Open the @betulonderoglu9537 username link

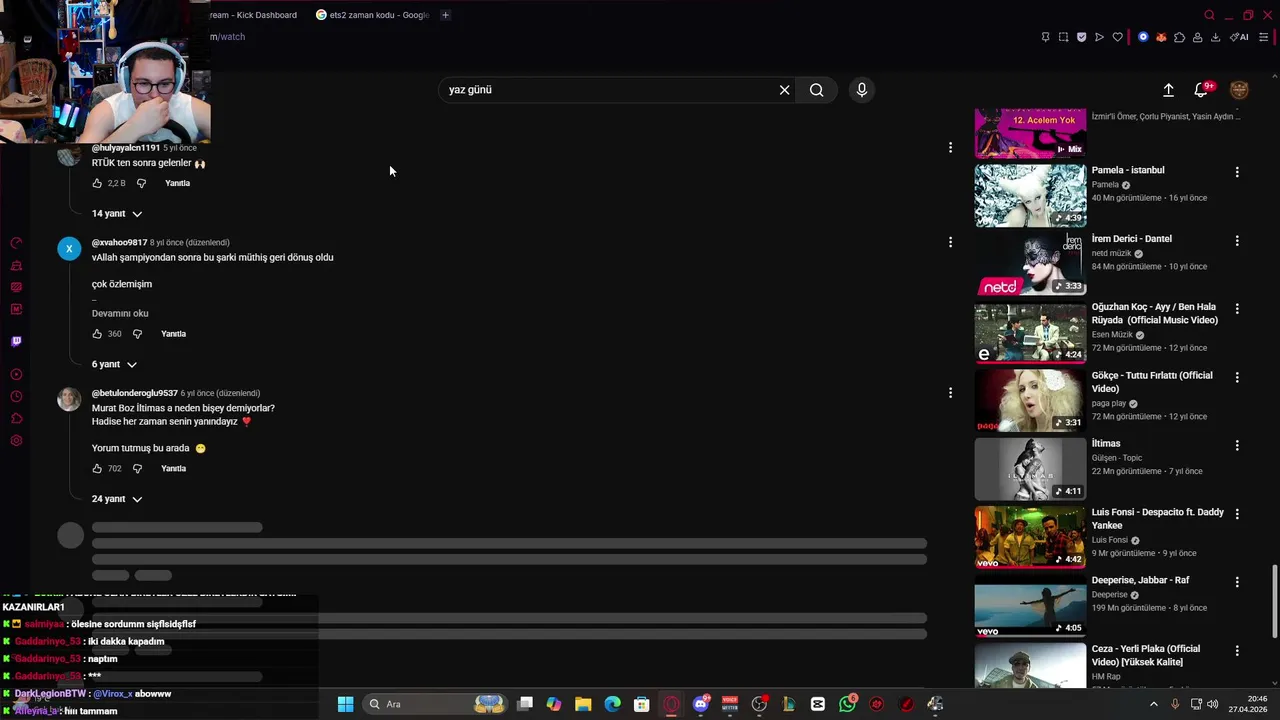(135, 393)
